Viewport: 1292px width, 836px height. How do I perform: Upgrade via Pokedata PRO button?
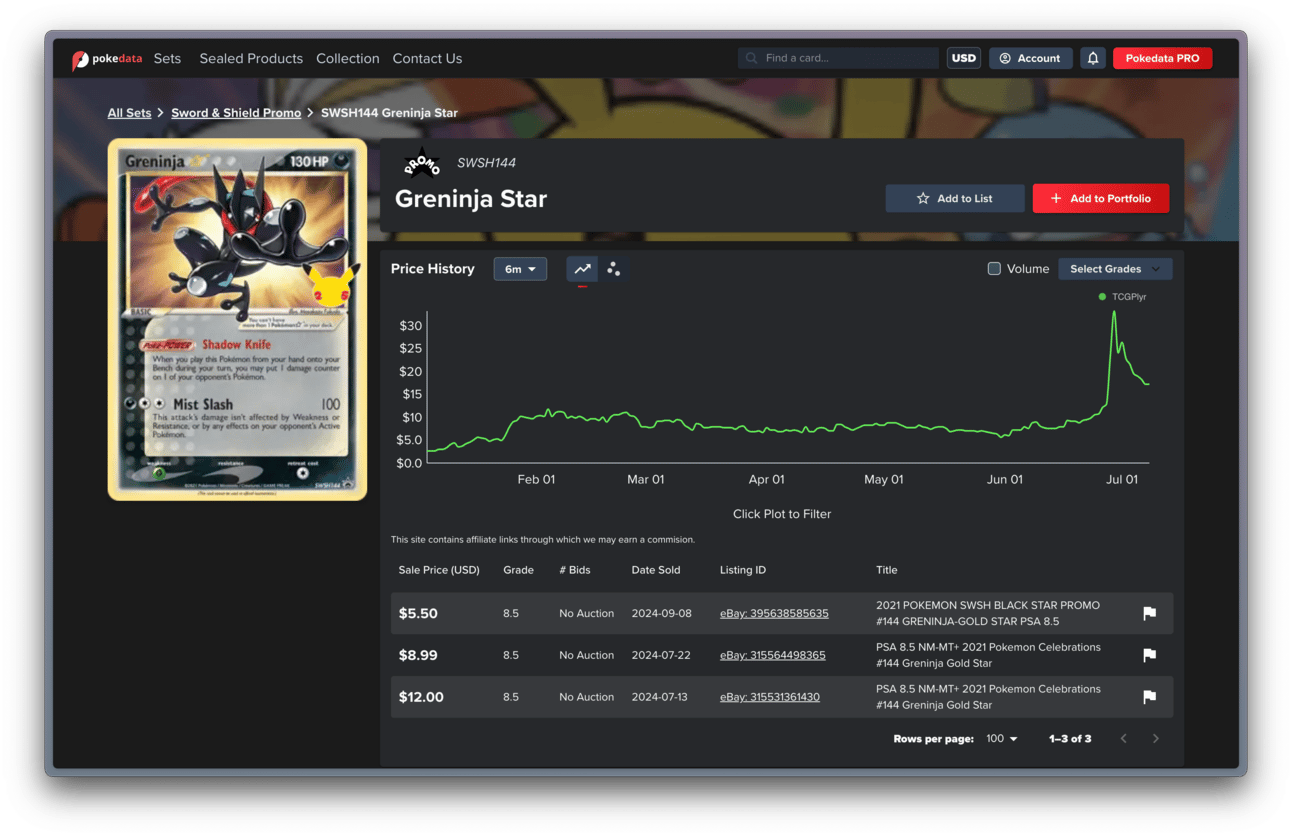[1162, 58]
